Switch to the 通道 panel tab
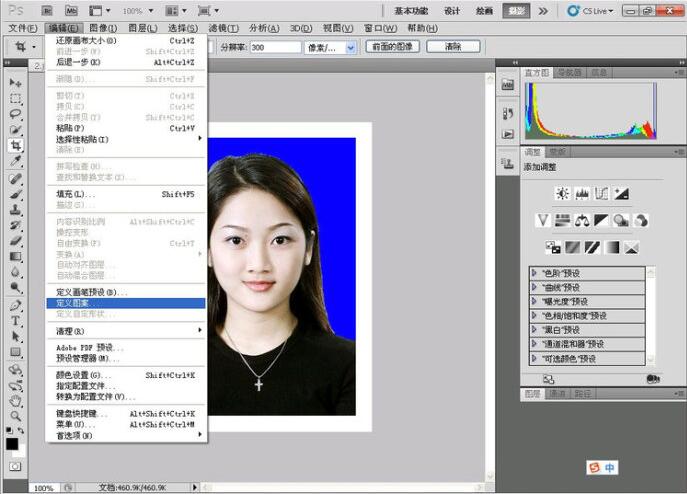 tap(558, 394)
